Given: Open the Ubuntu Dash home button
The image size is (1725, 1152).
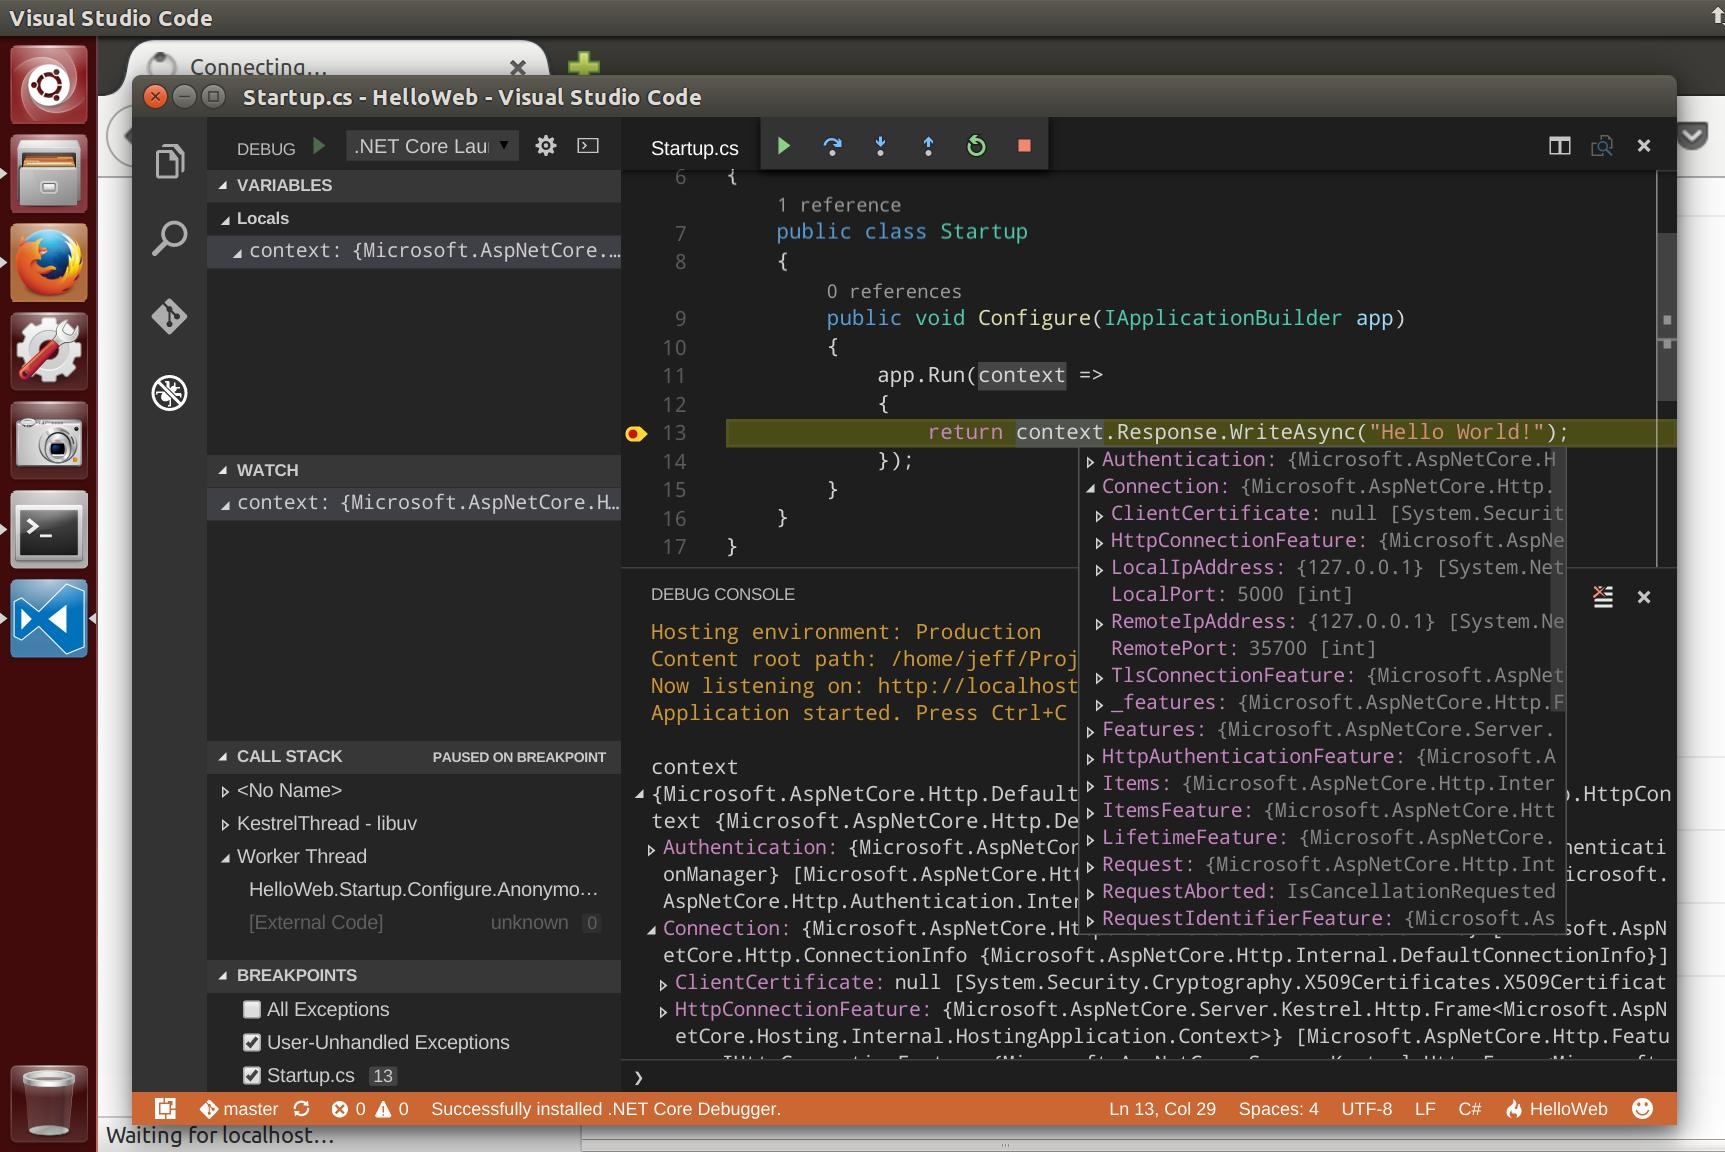Looking at the screenshot, I should coord(49,84).
